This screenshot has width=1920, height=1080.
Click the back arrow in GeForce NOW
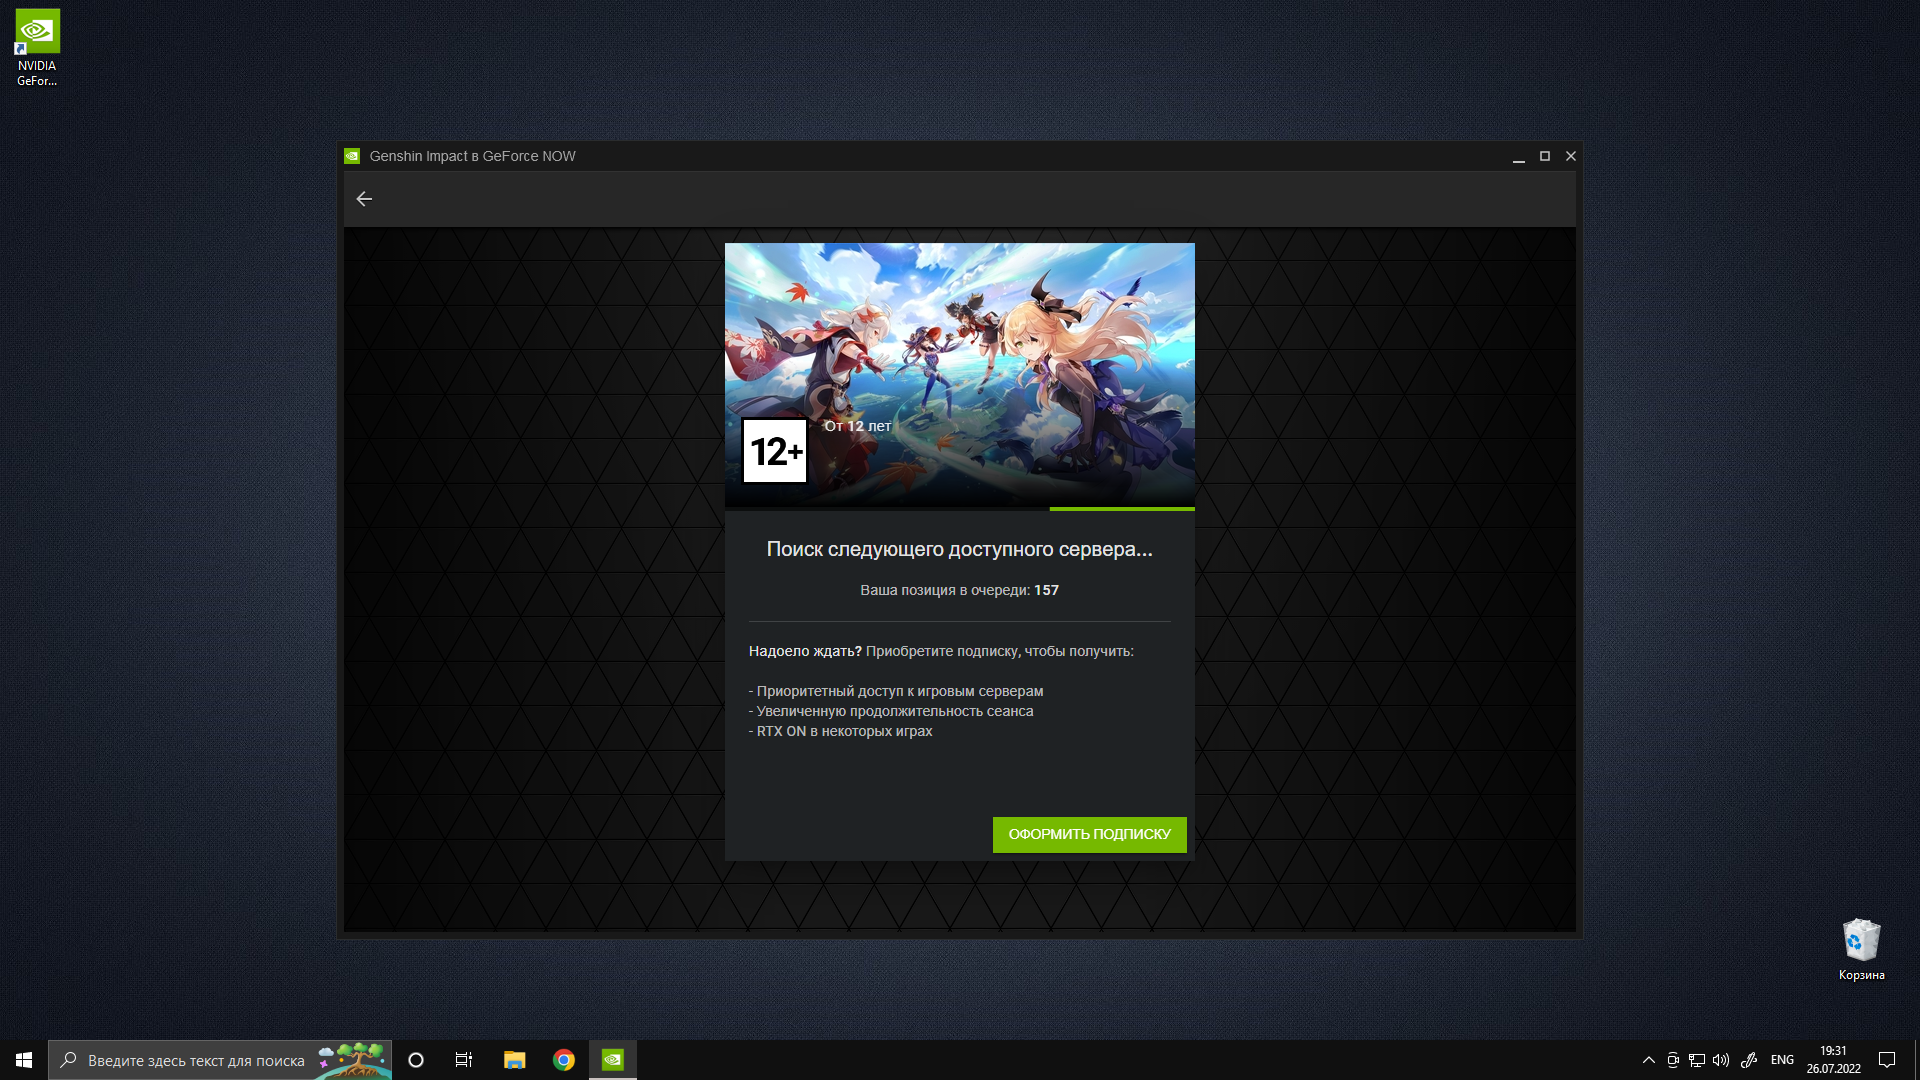364,199
